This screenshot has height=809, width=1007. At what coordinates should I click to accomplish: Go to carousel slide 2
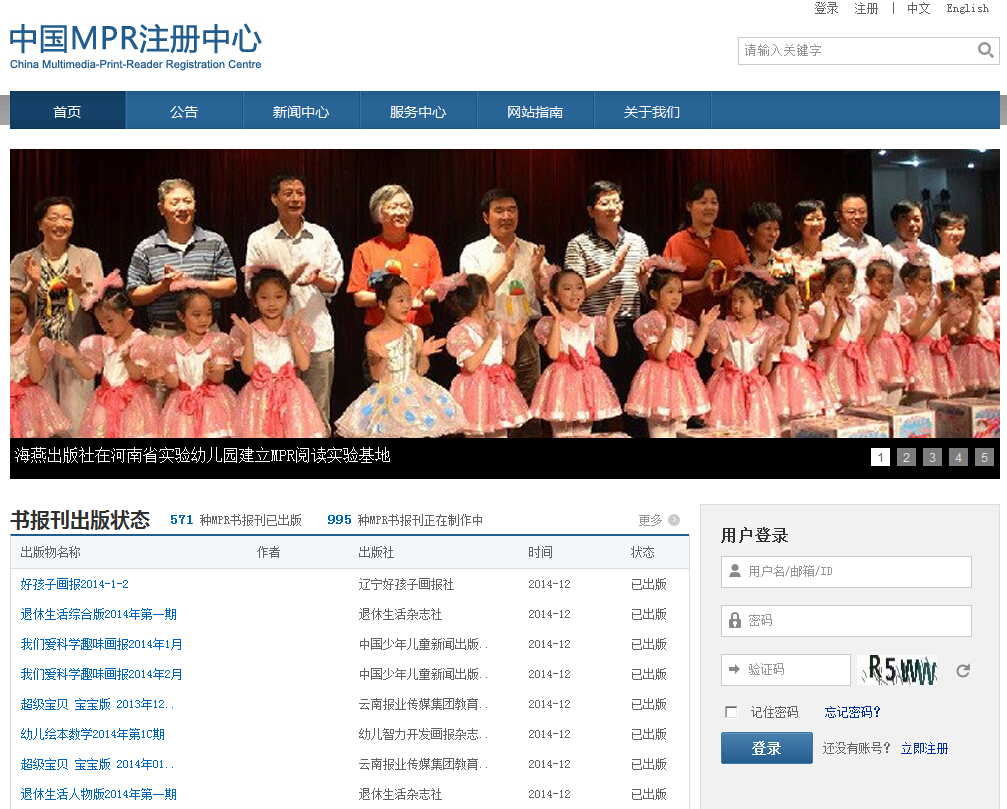coord(906,458)
